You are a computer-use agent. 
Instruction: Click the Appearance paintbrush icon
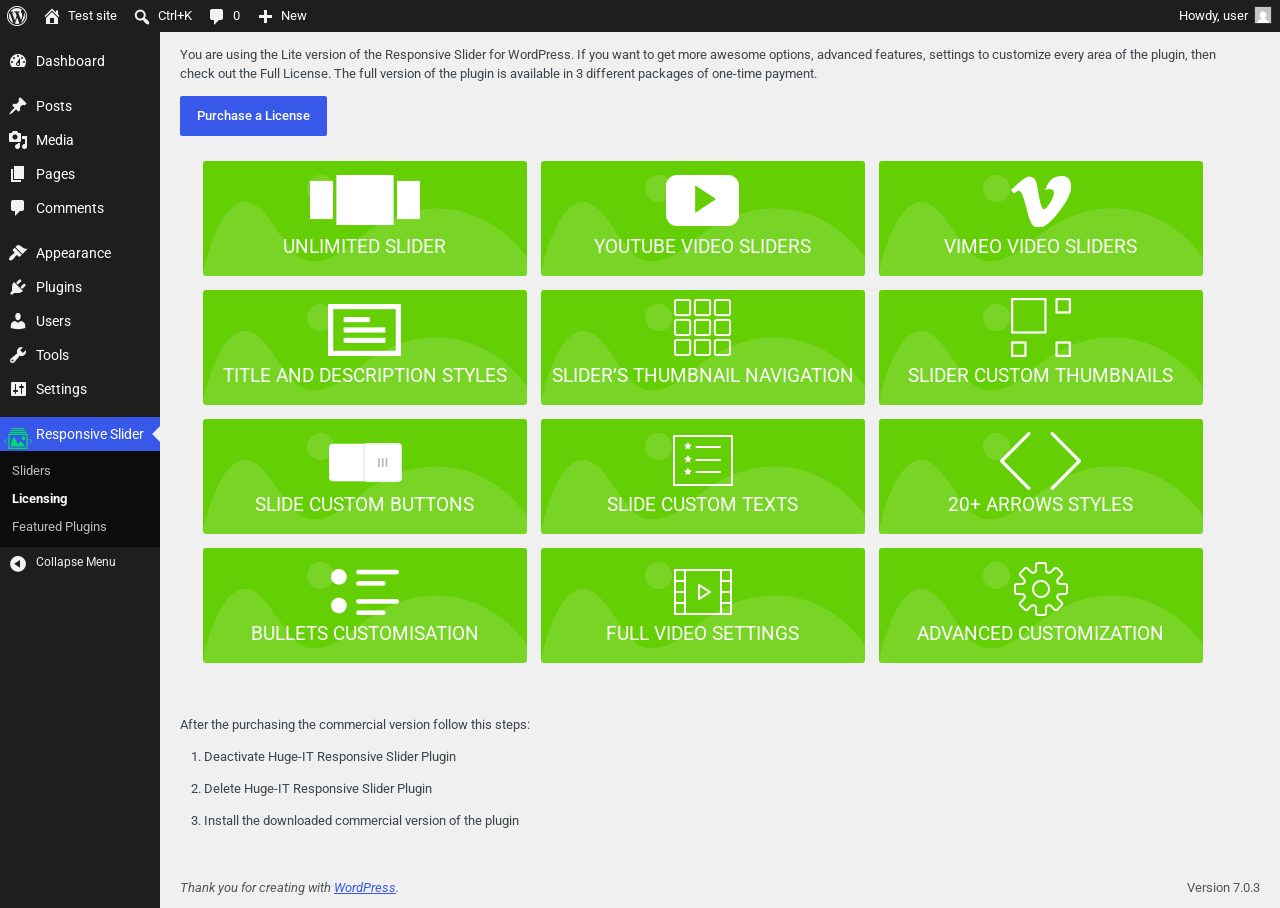[18, 253]
